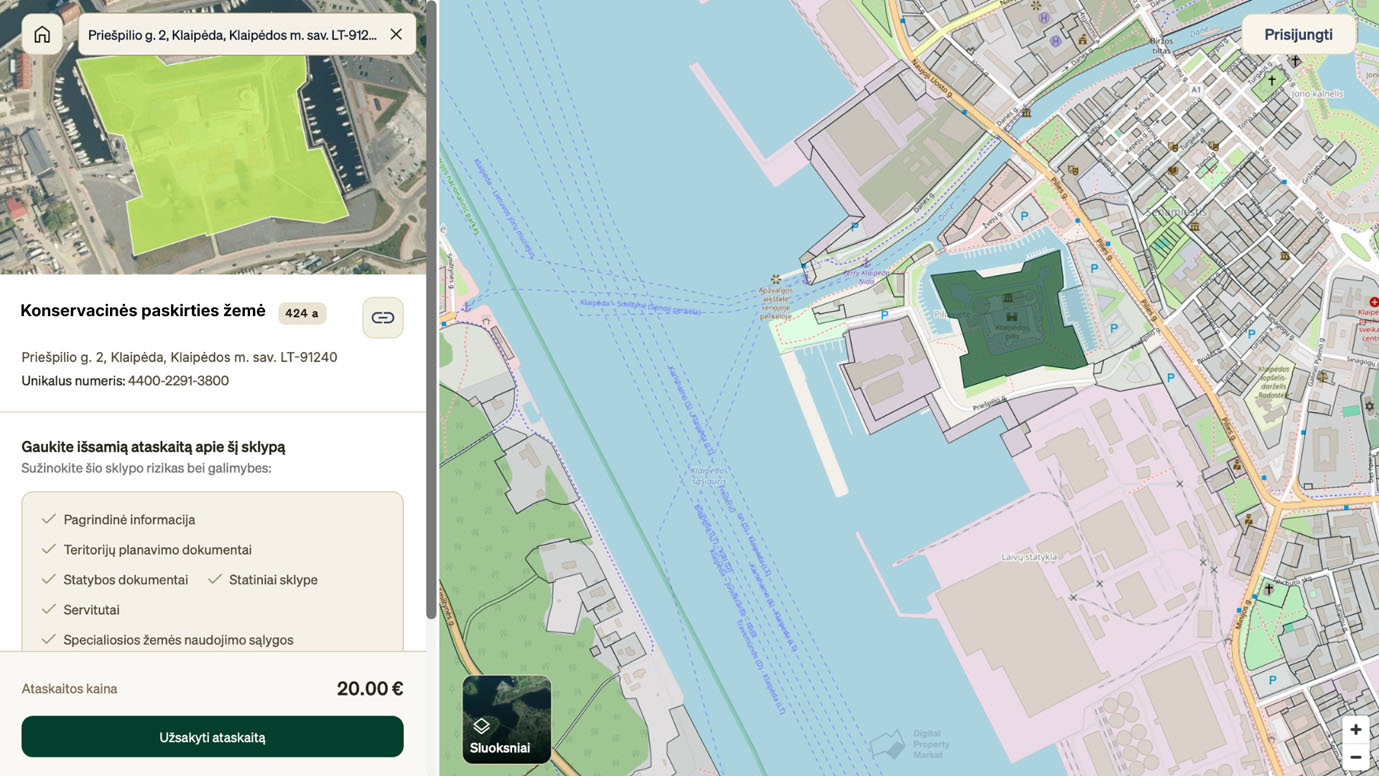Open the Sluoksniai layers switcher
Image resolution: width=1379 pixels, height=776 pixels.
507,719
